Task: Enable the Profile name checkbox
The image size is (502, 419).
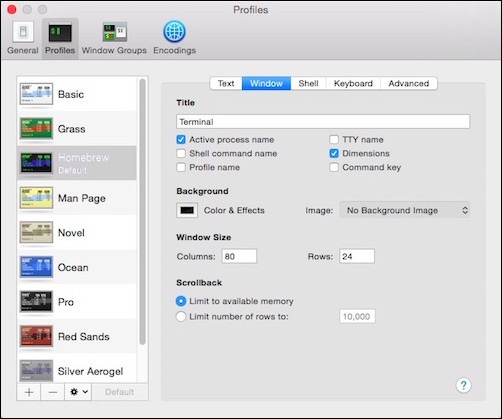Action: pyautogui.click(x=181, y=167)
